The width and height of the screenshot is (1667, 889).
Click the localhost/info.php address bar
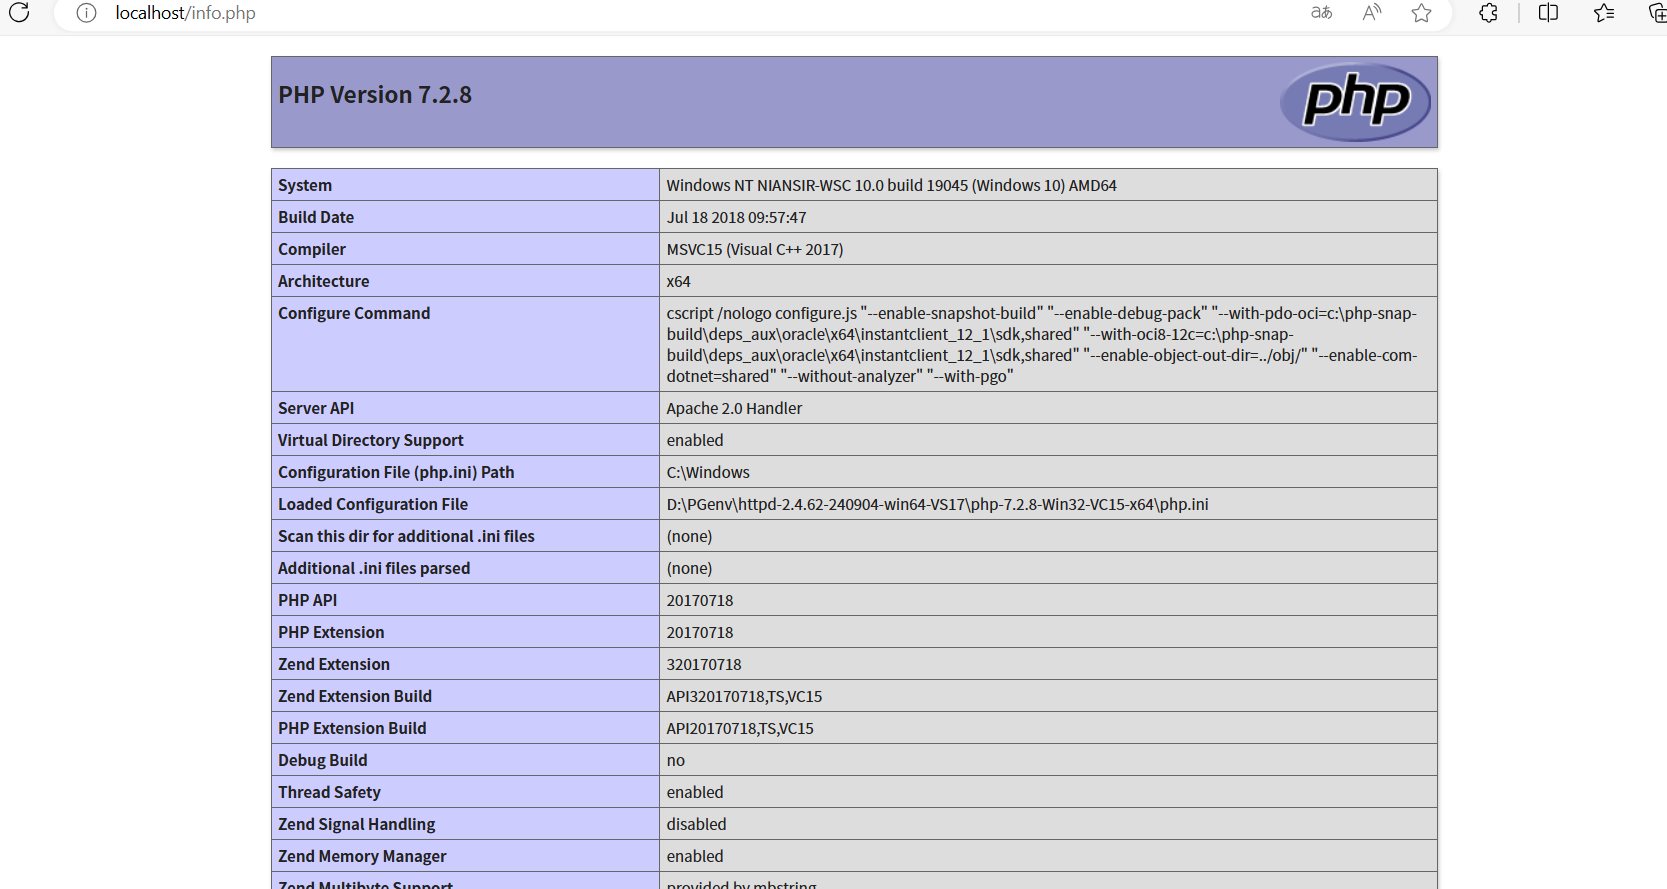pos(185,13)
